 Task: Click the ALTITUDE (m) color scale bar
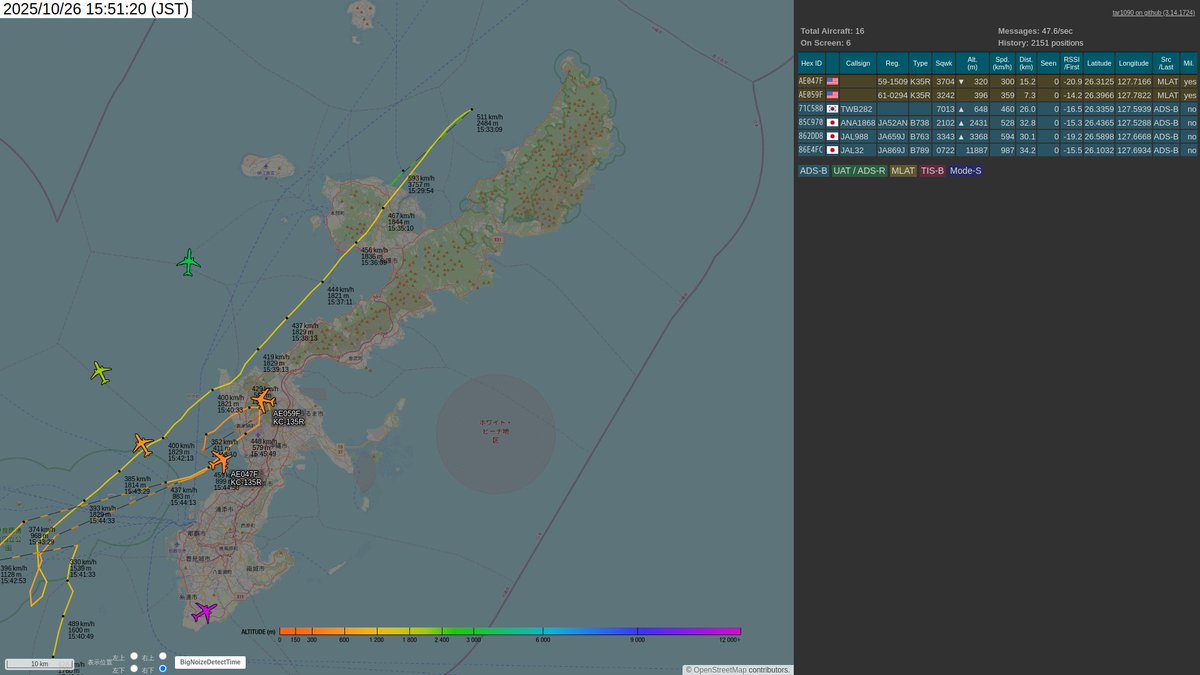[x=510, y=632]
